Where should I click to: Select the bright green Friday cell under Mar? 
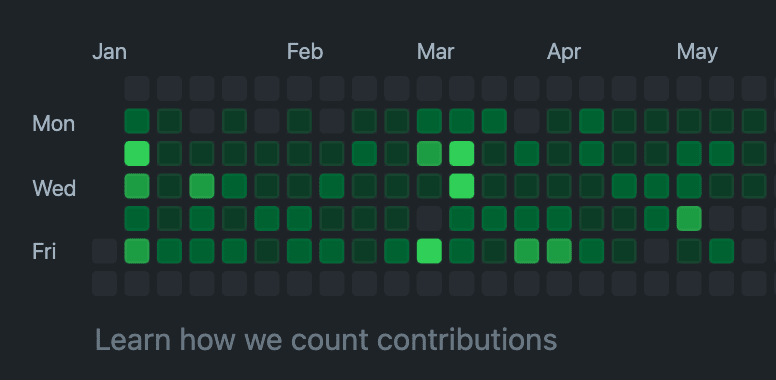coord(429,251)
